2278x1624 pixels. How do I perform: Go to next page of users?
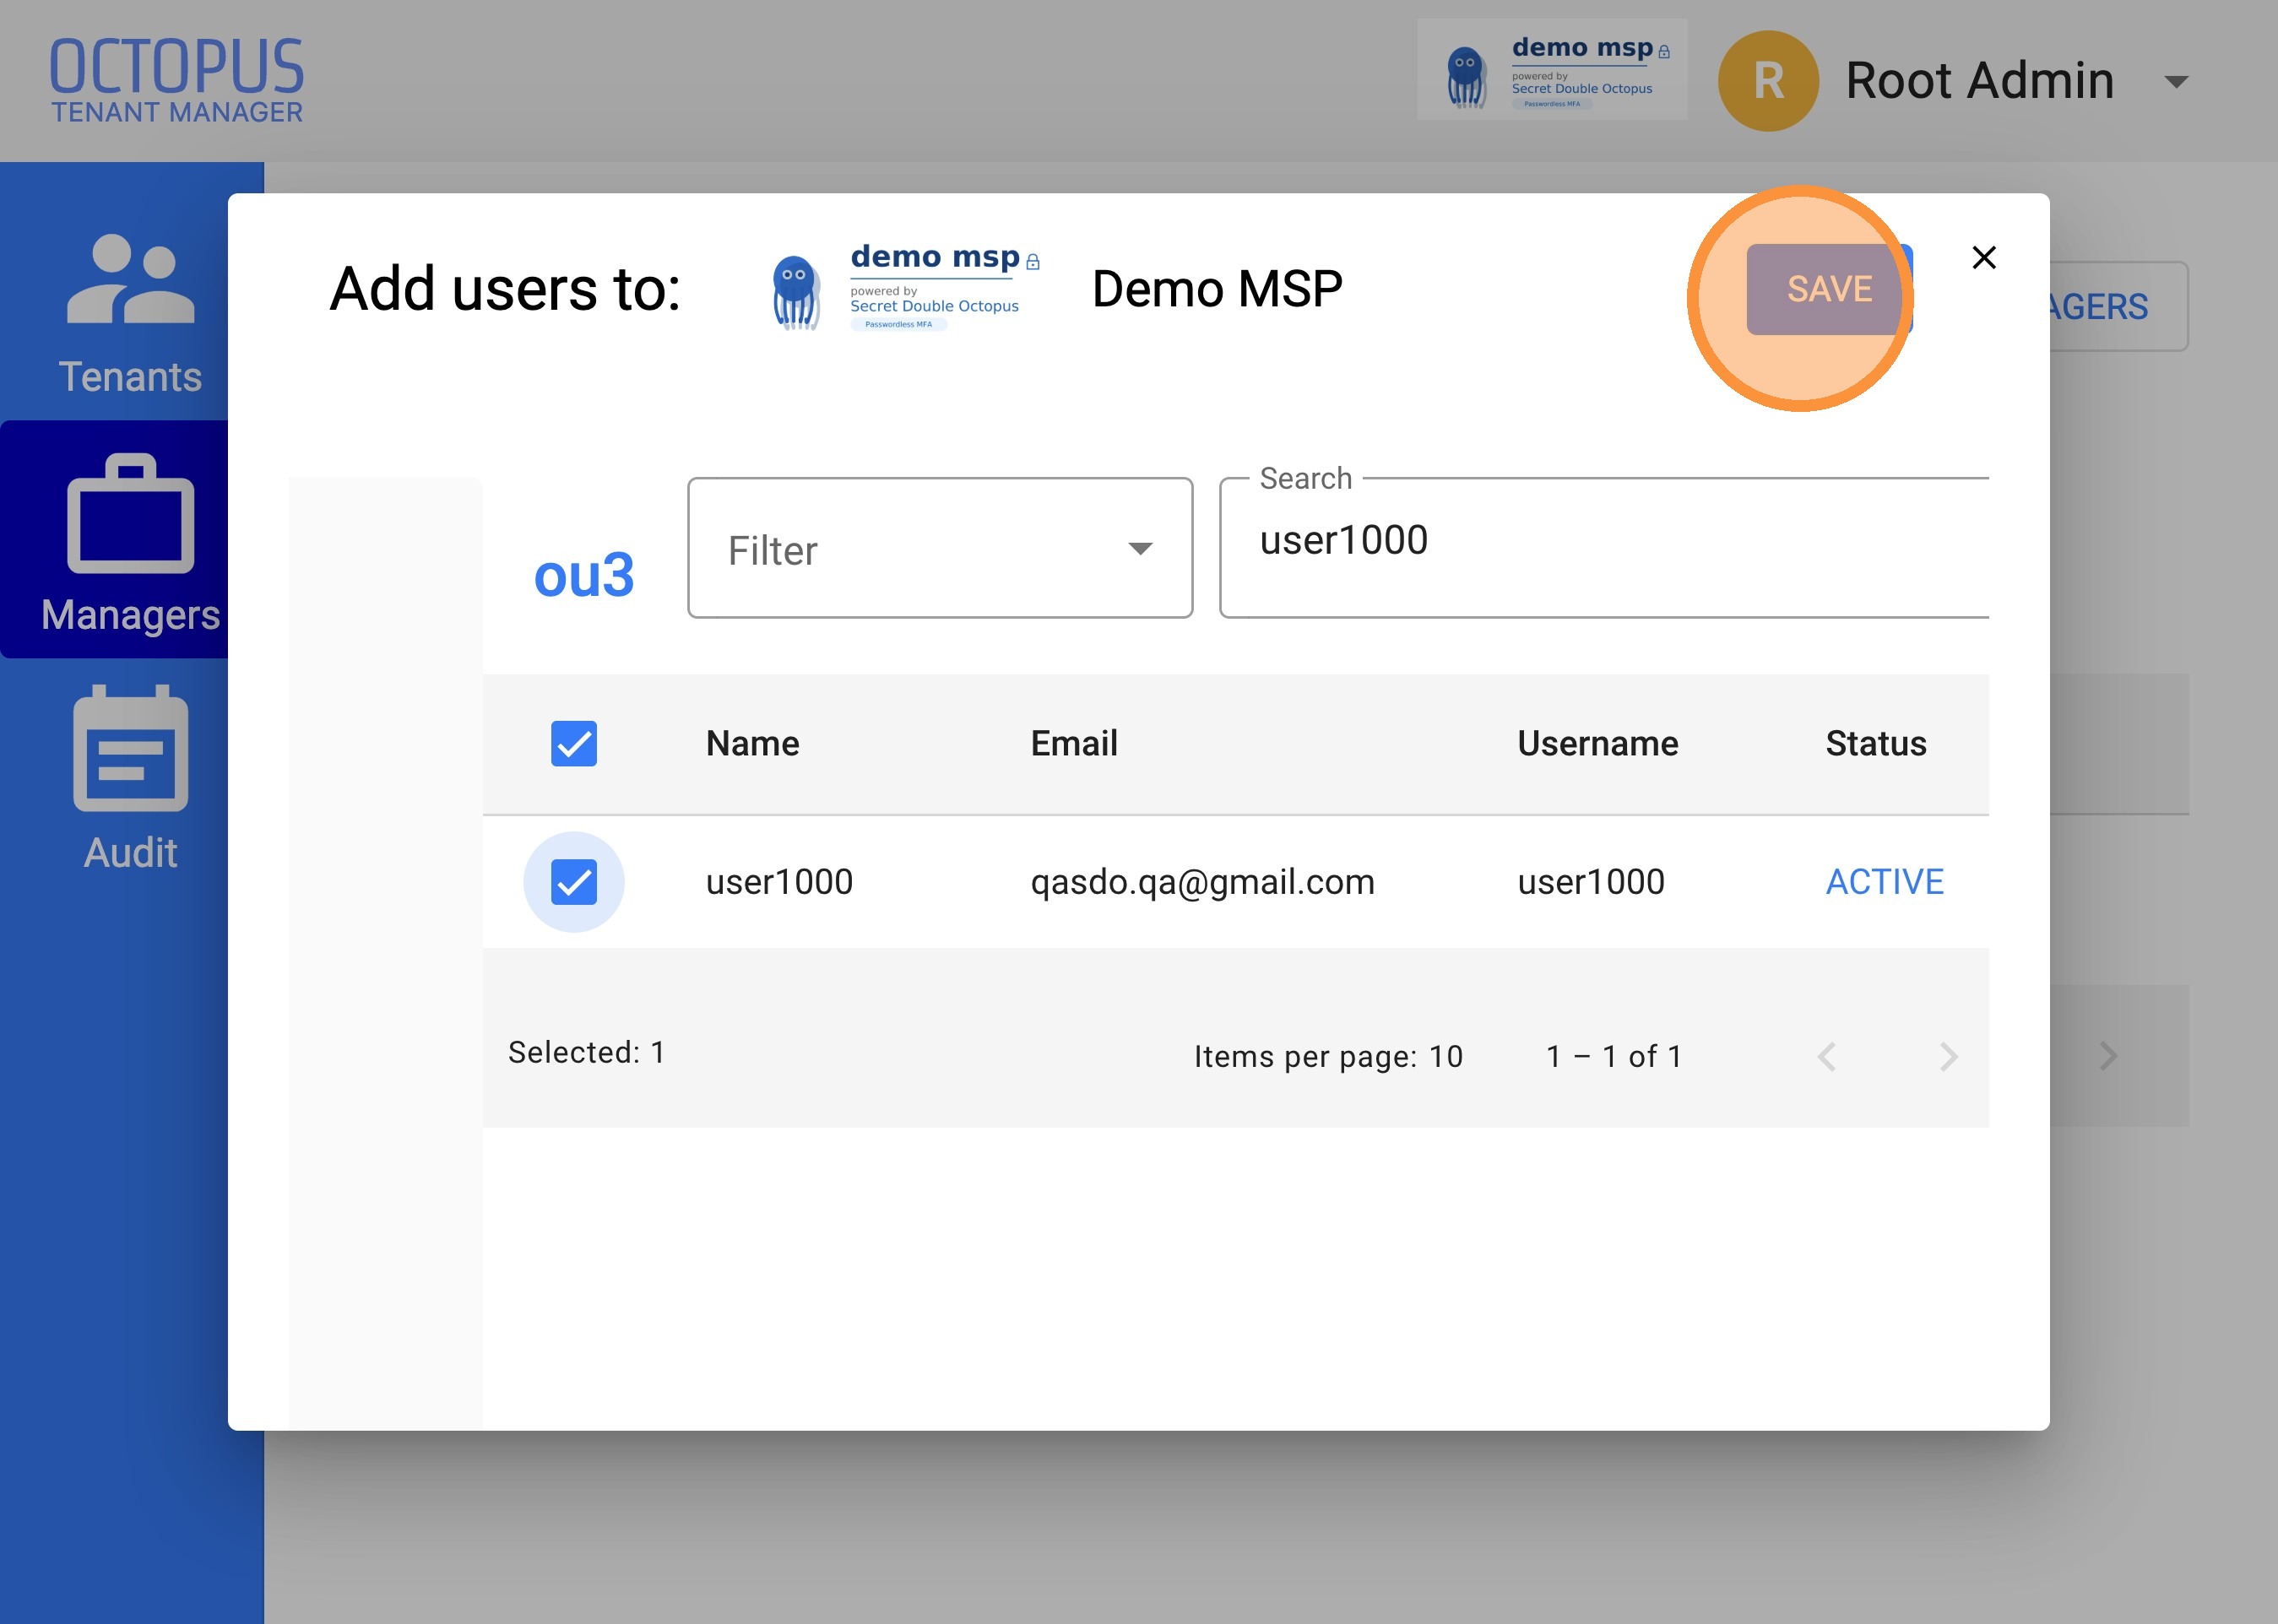pos(1948,1056)
